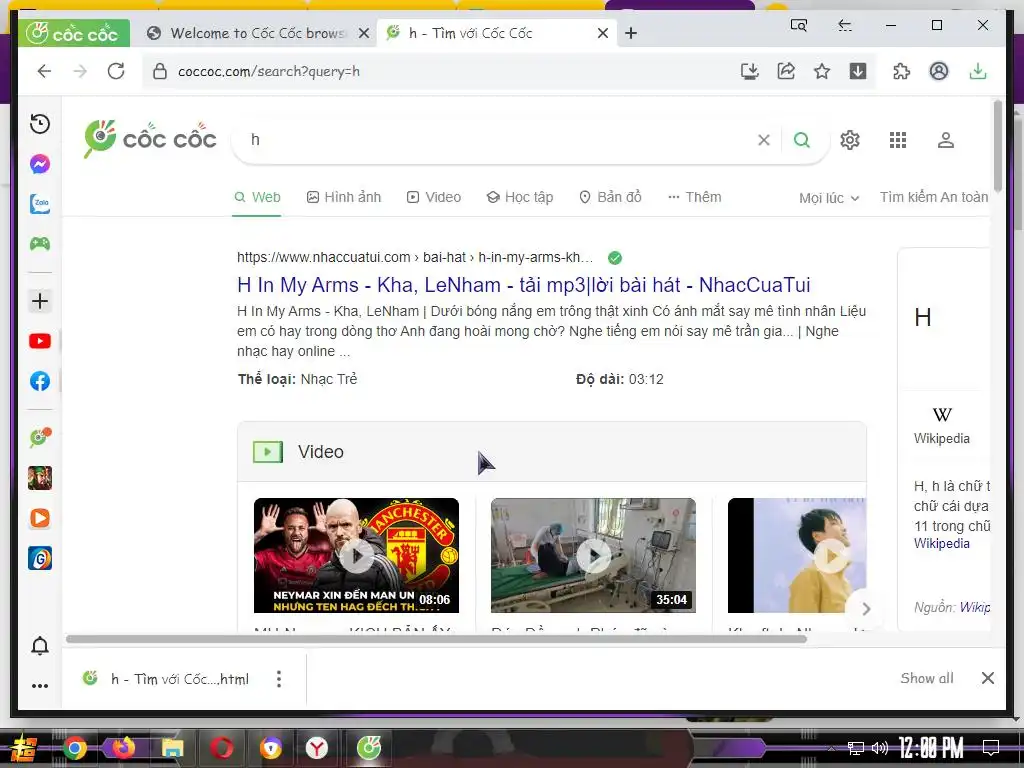1024x768 pixels.
Task: Play the yellow shirt singer video thumbnail
Action: [797, 556]
